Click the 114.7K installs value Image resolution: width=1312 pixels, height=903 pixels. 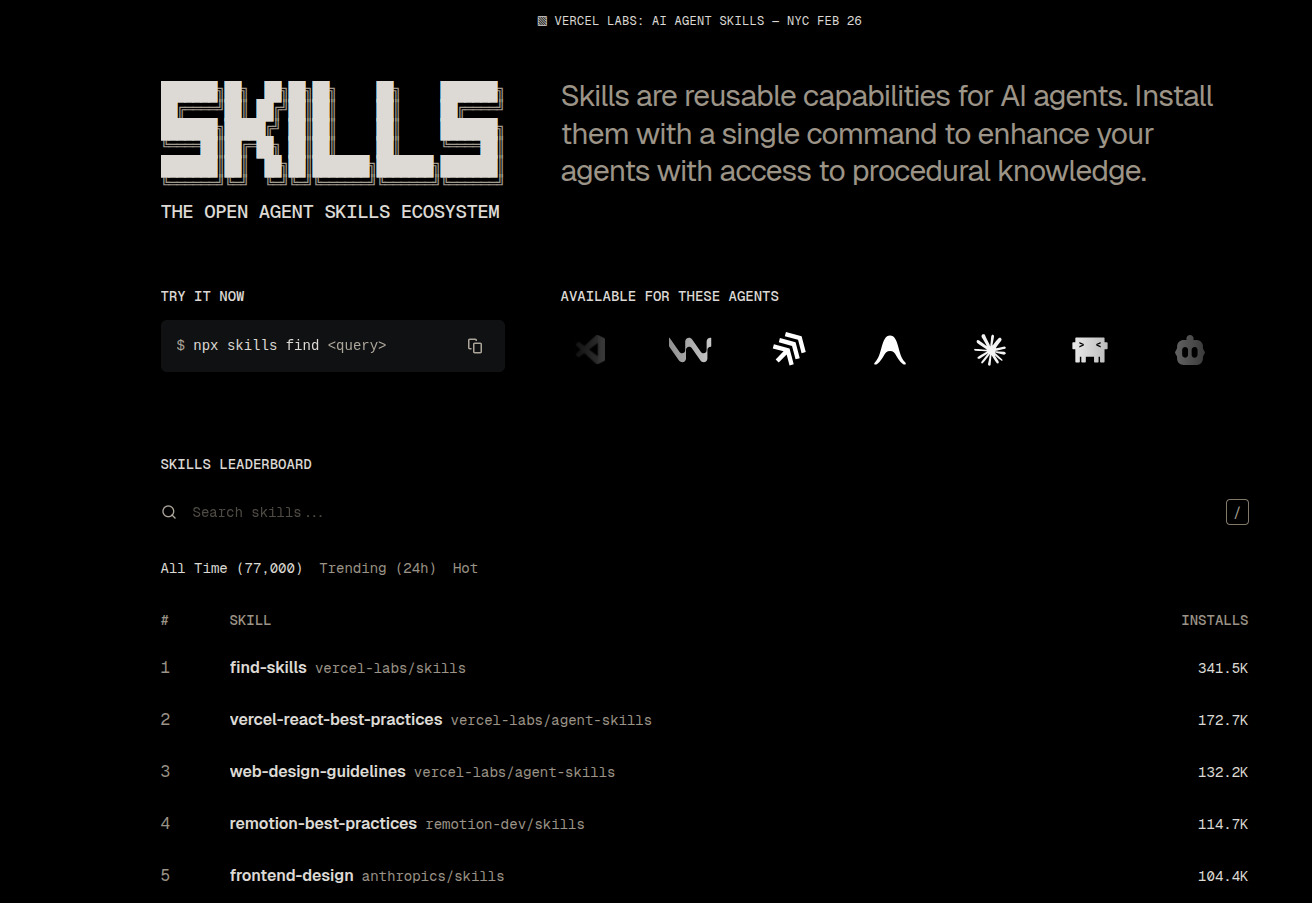(x=1223, y=824)
